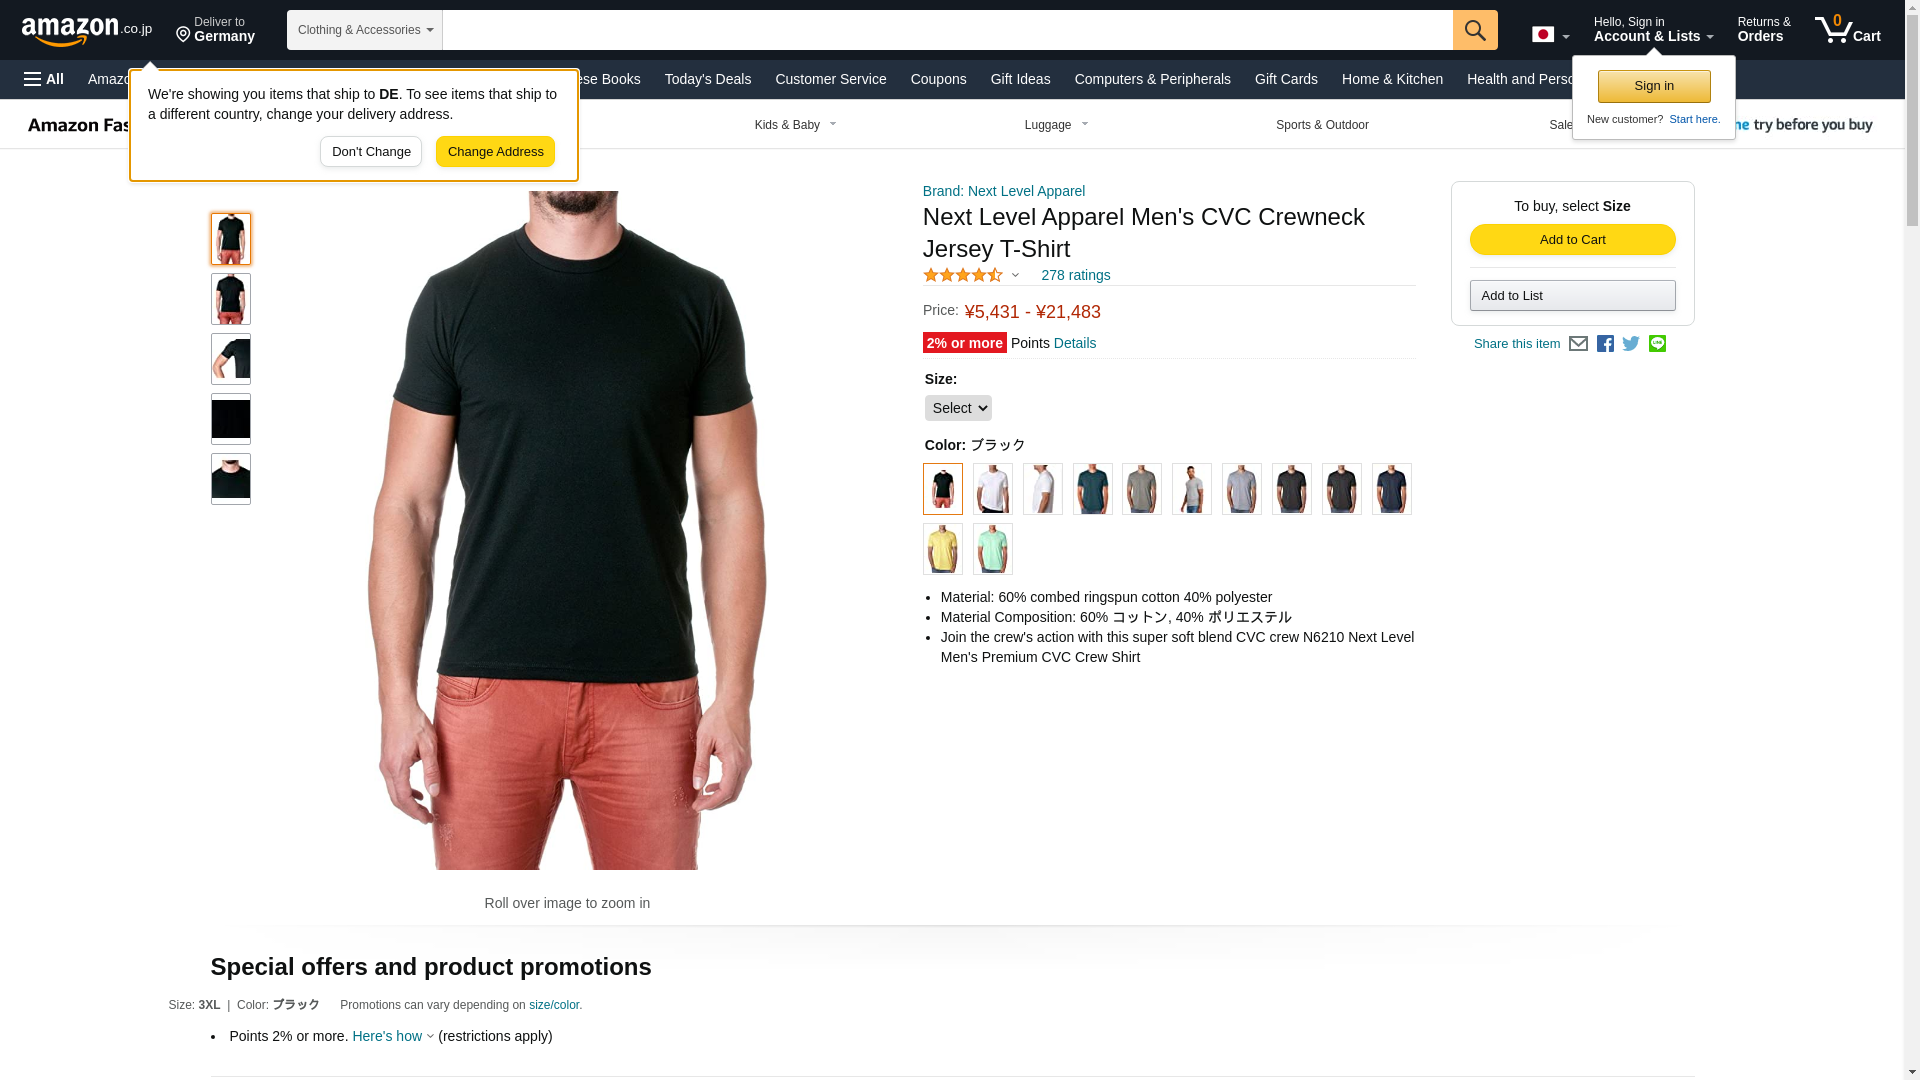Select the yellow shirt color swatch

(942, 549)
